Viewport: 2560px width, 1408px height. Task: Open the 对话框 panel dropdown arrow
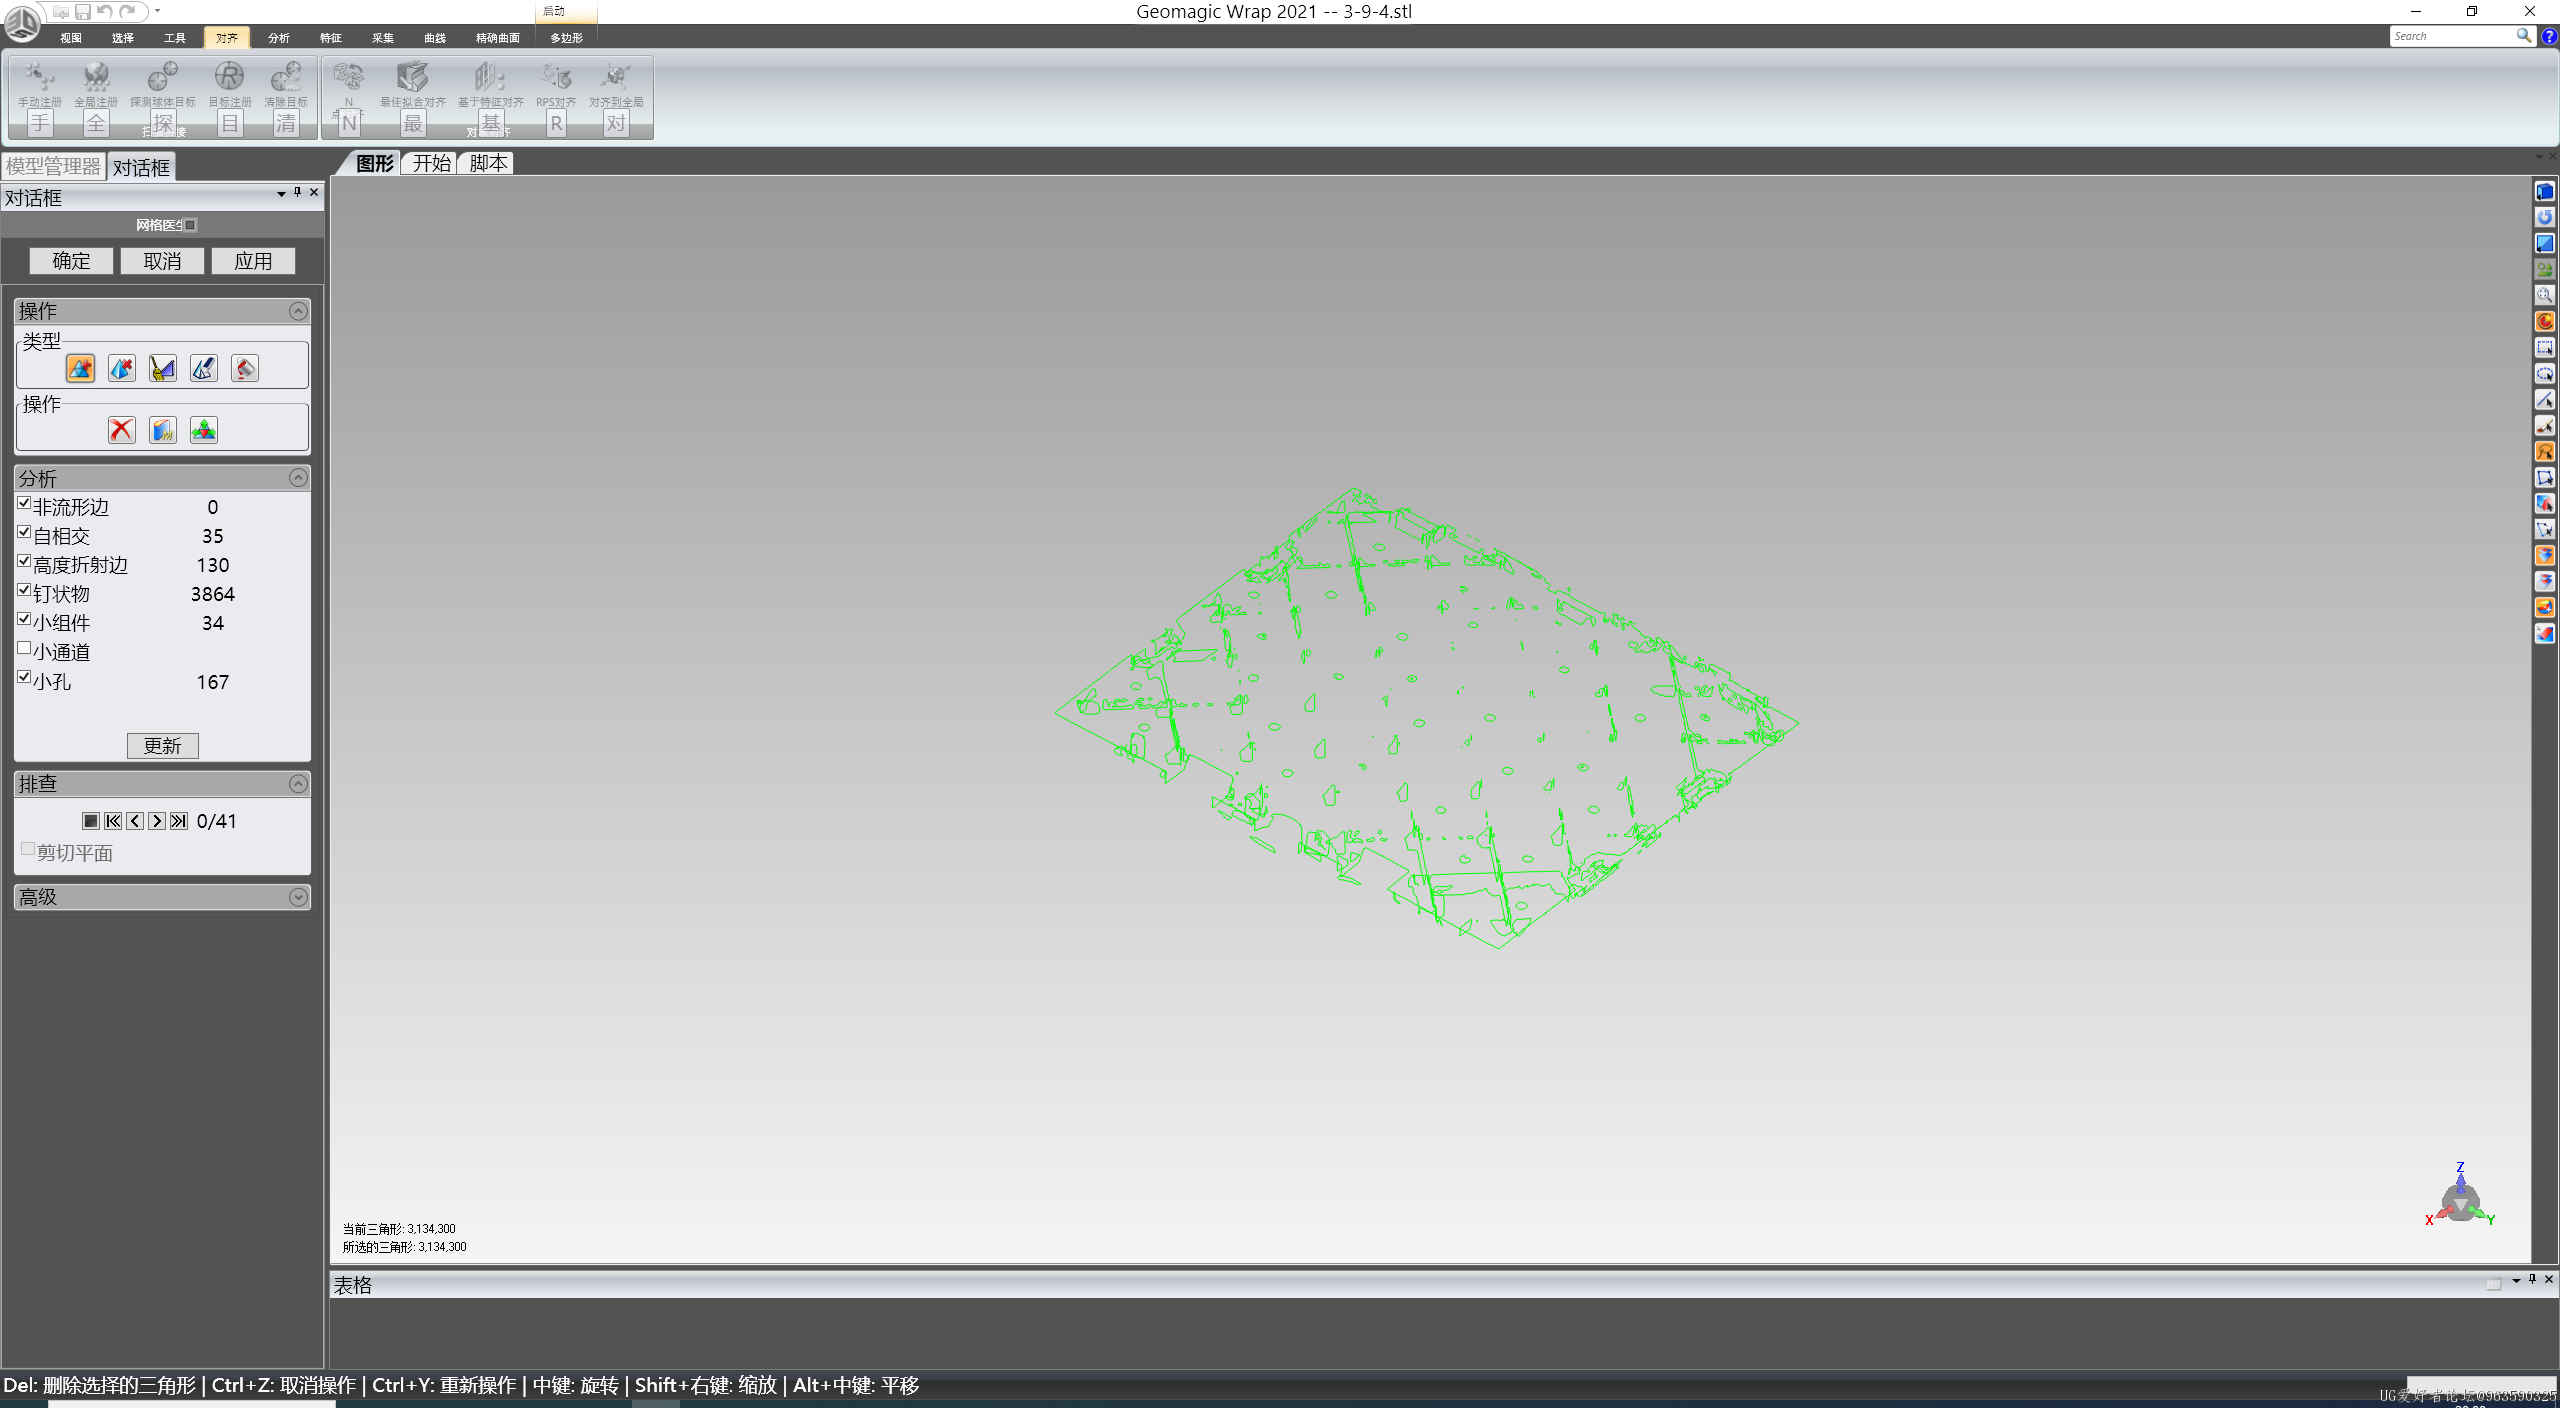(281, 194)
